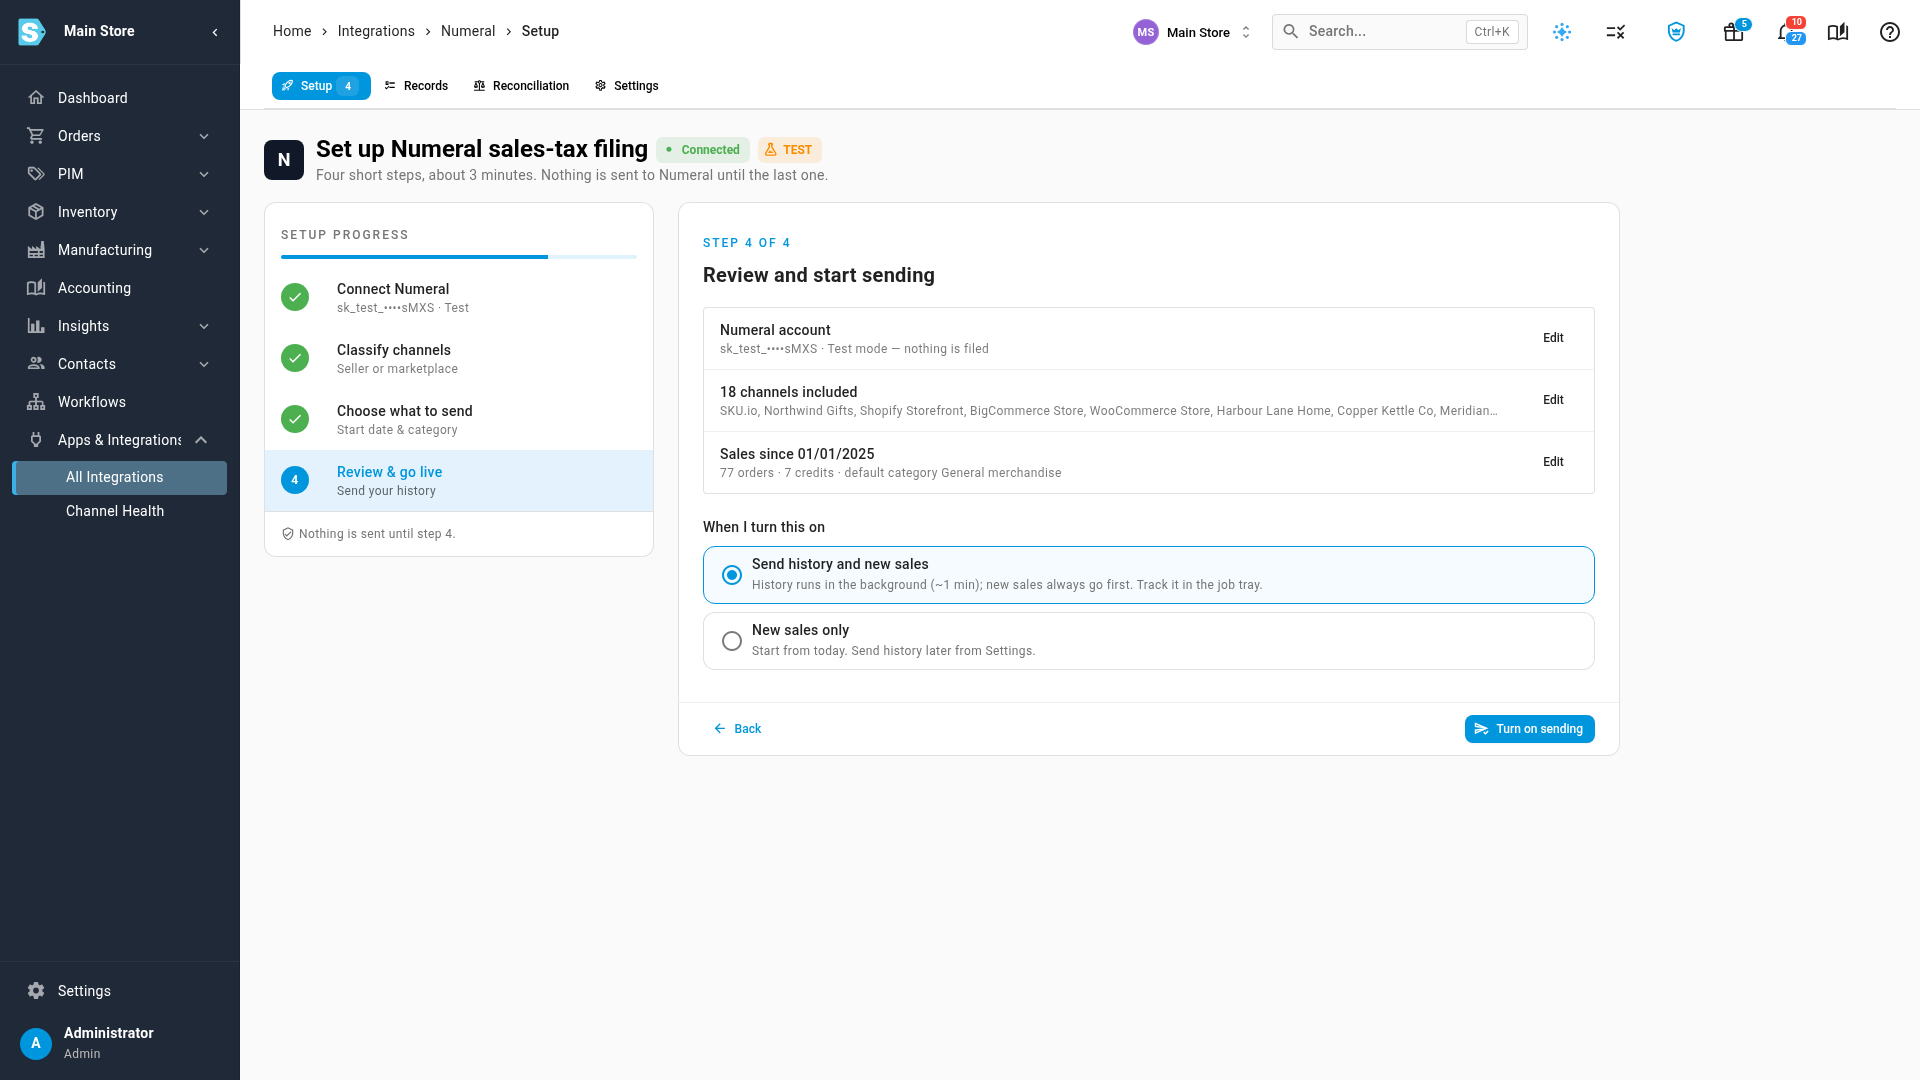Switch to the Records tab

click(416, 86)
